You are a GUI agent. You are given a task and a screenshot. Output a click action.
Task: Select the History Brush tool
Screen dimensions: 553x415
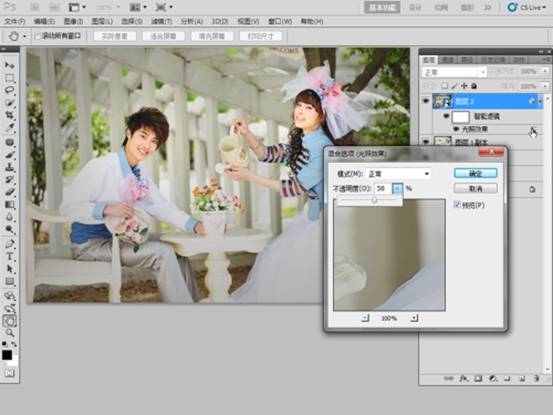pyautogui.click(x=10, y=180)
